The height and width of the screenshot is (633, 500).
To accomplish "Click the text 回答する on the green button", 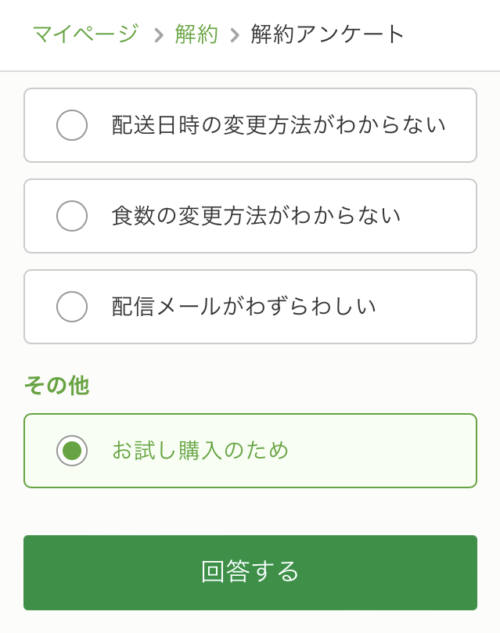I will pyautogui.click(x=250, y=572).
